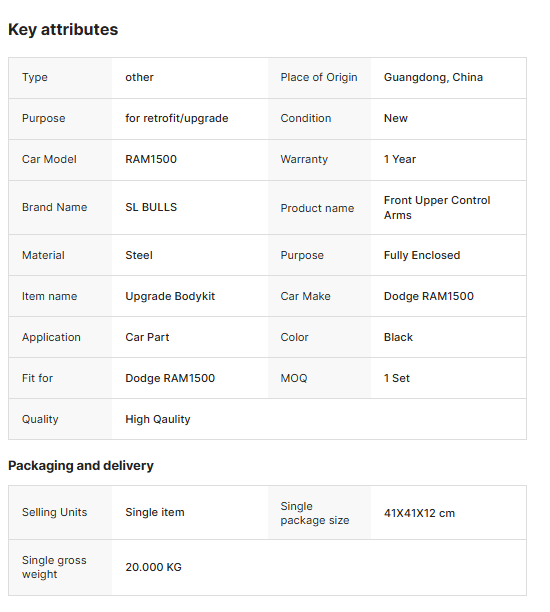Image resolution: width=550 pixels, height=612 pixels.
Task: Click the 1 Set MOQ value
Action: point(397,378)
